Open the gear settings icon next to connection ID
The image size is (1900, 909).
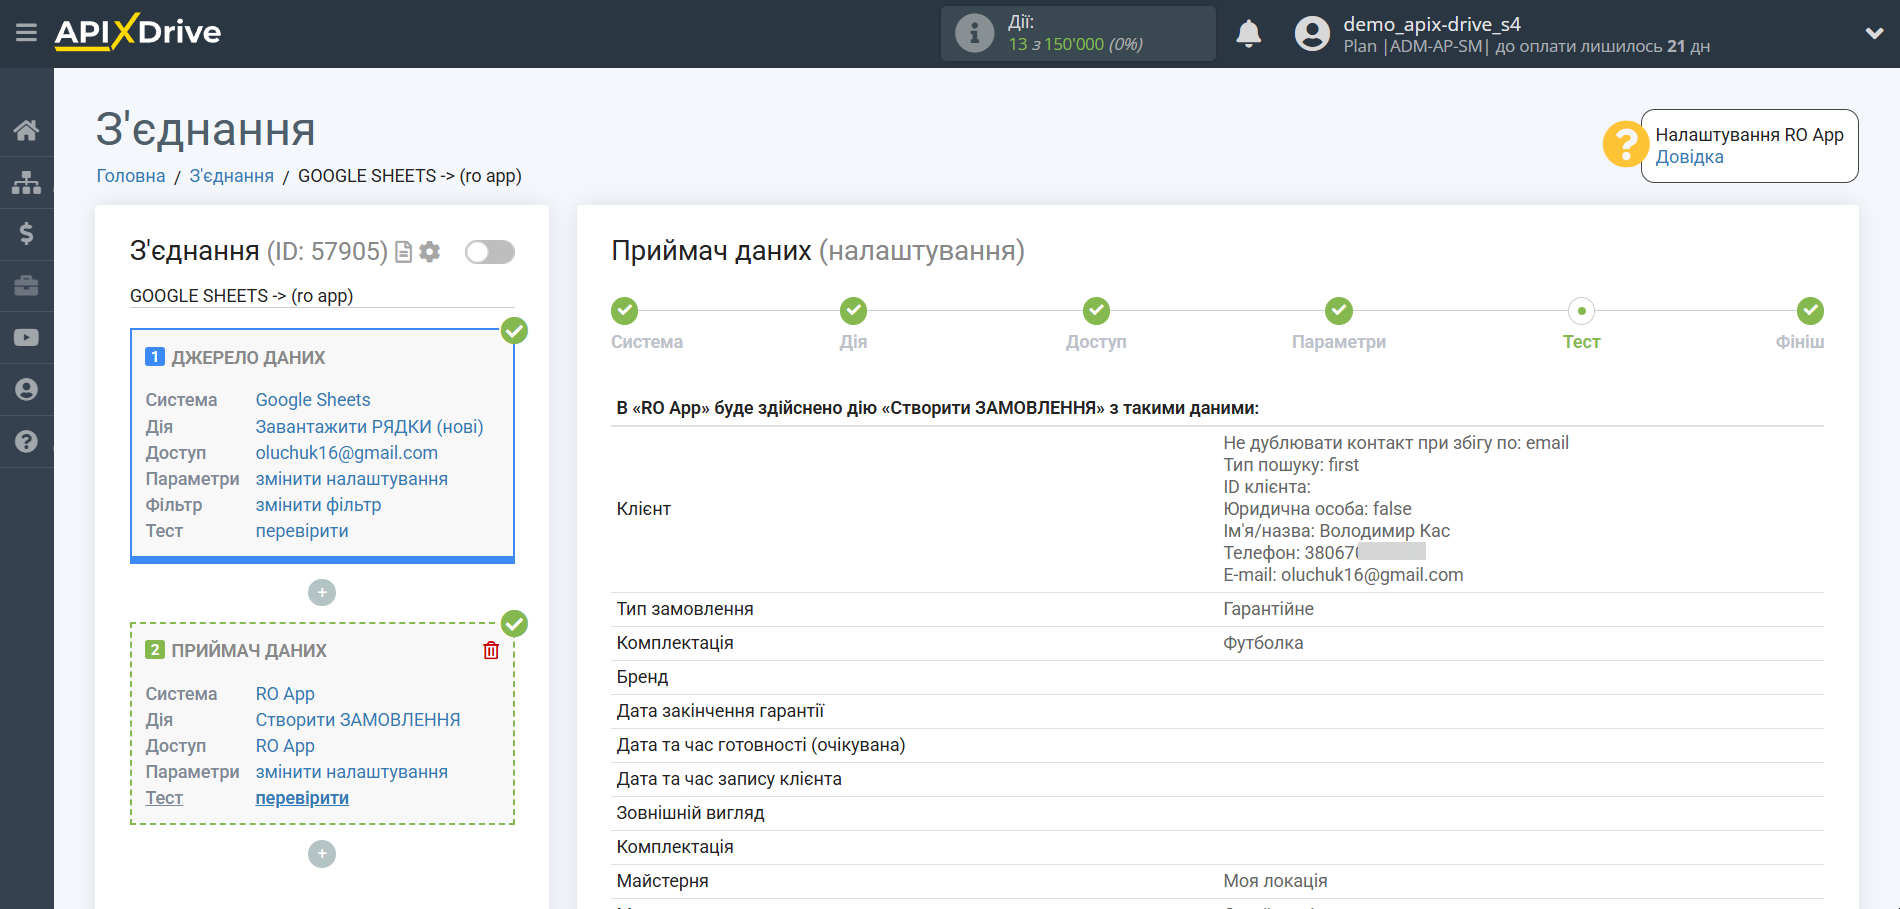tap(429, 252)
